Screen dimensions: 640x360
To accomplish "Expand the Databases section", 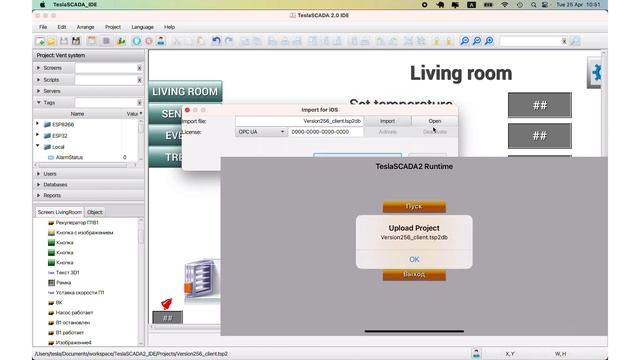I will pos(39,184).
